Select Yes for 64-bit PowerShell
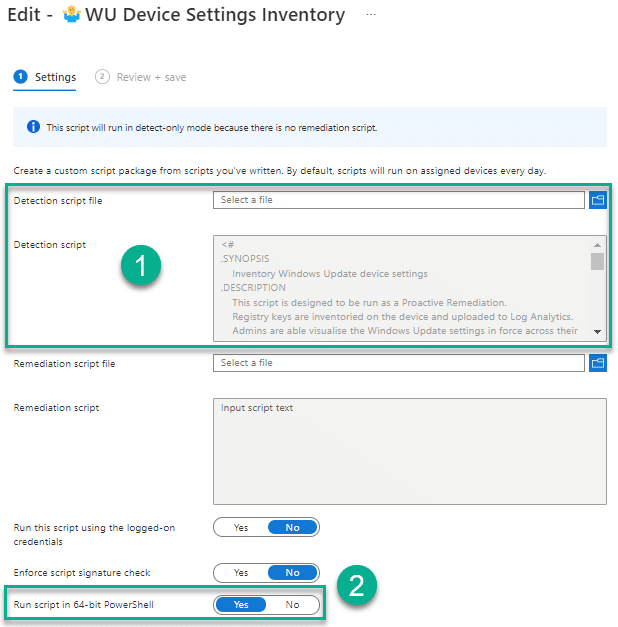This screenshot has width=618, height=627. pos(241,605)
